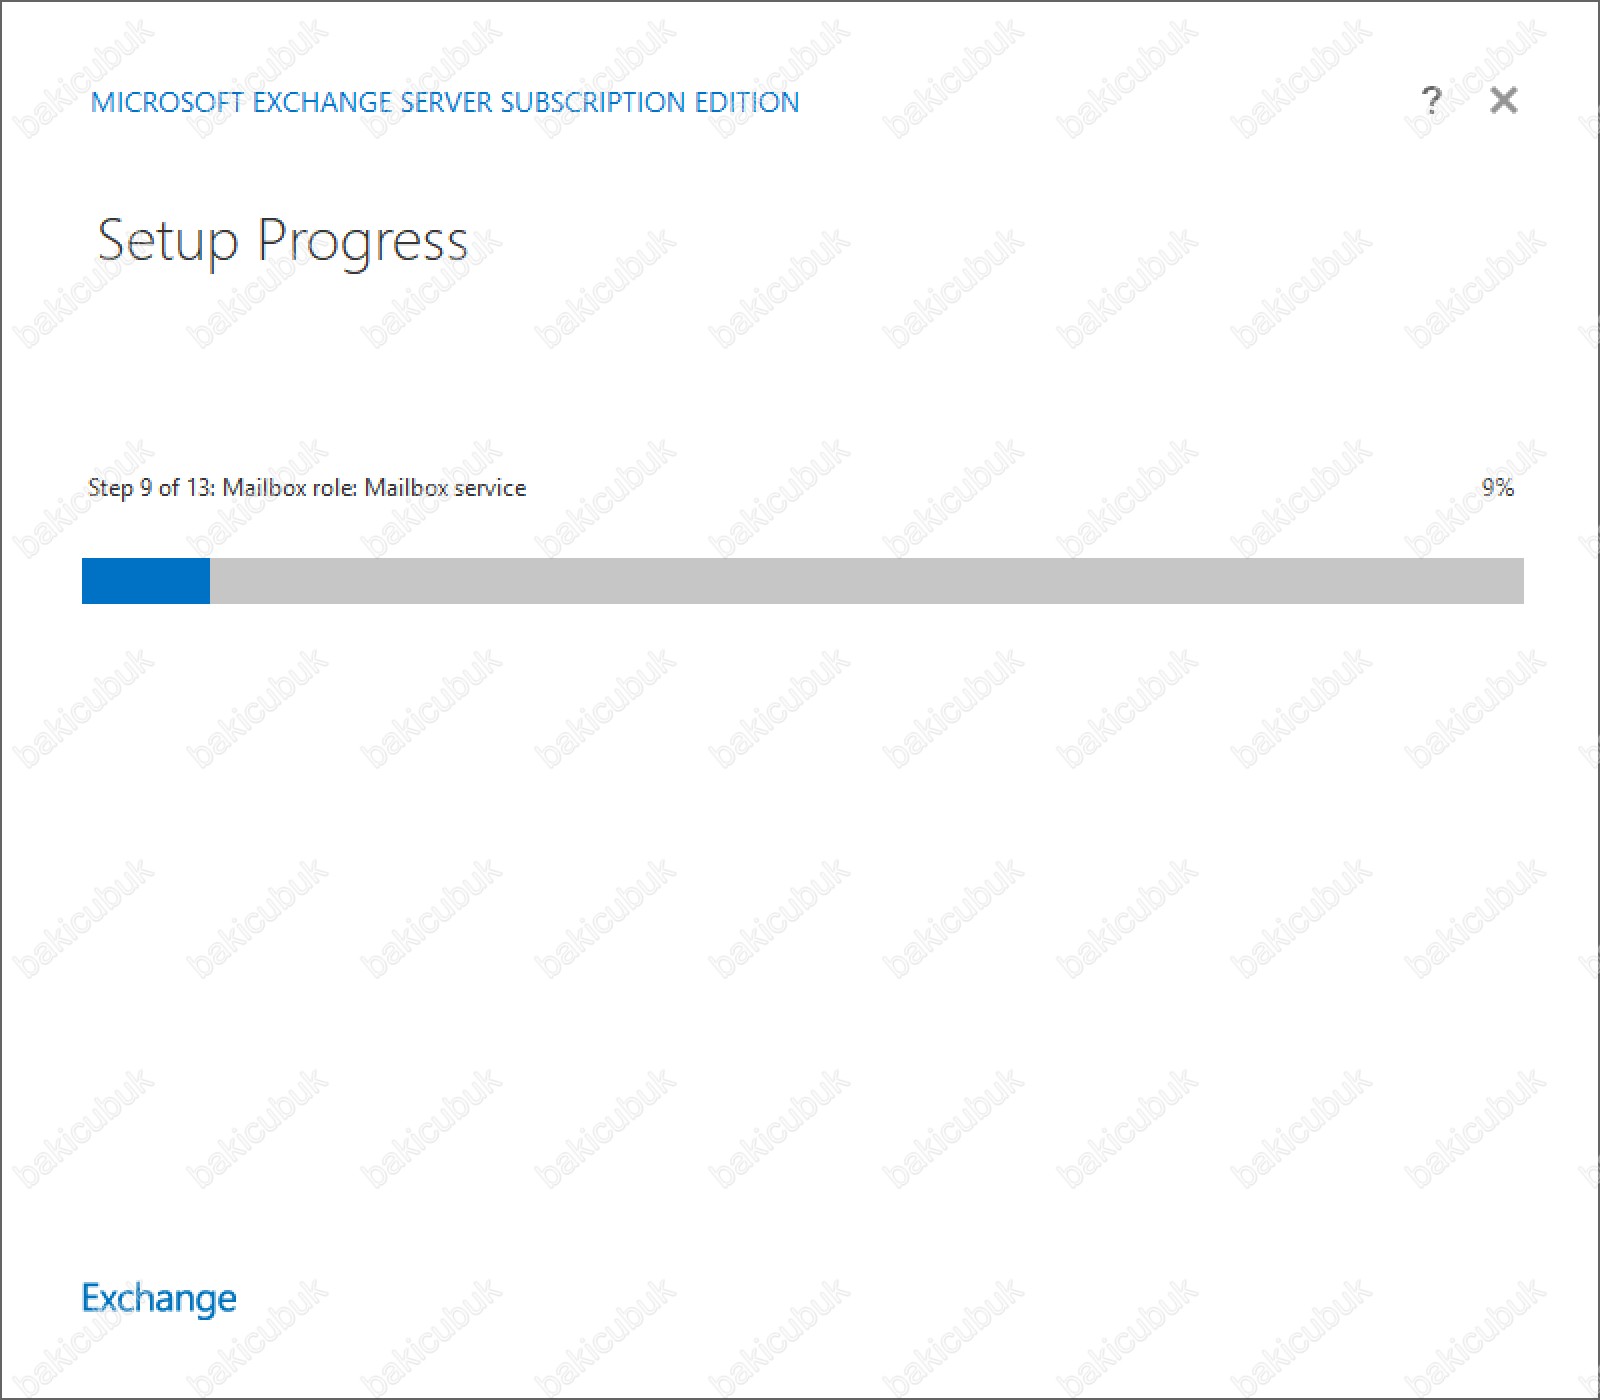
Task: Click the right end of the progress bar
Action: [x=1516, y=581]
